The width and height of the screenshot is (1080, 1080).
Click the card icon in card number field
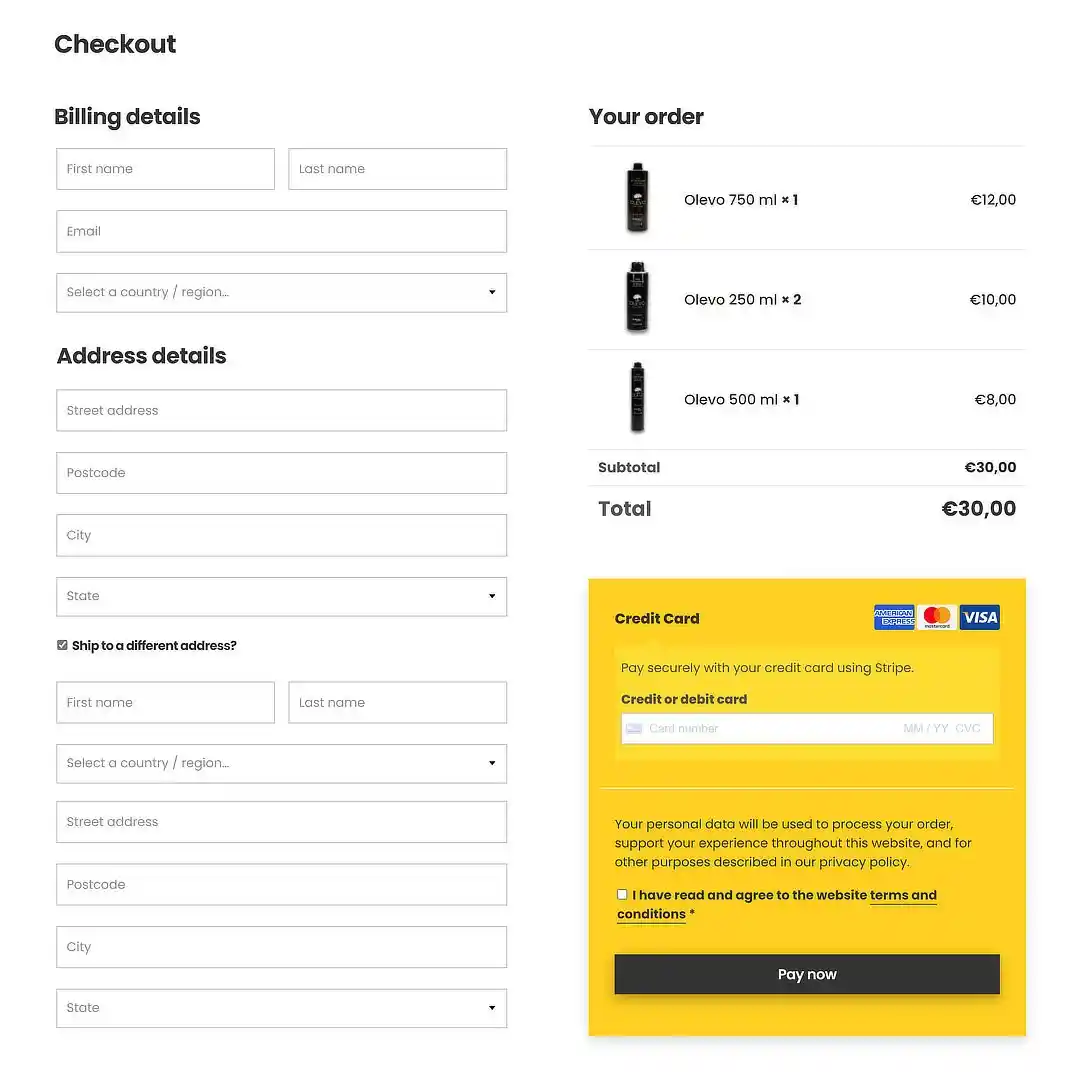point(634,729)
